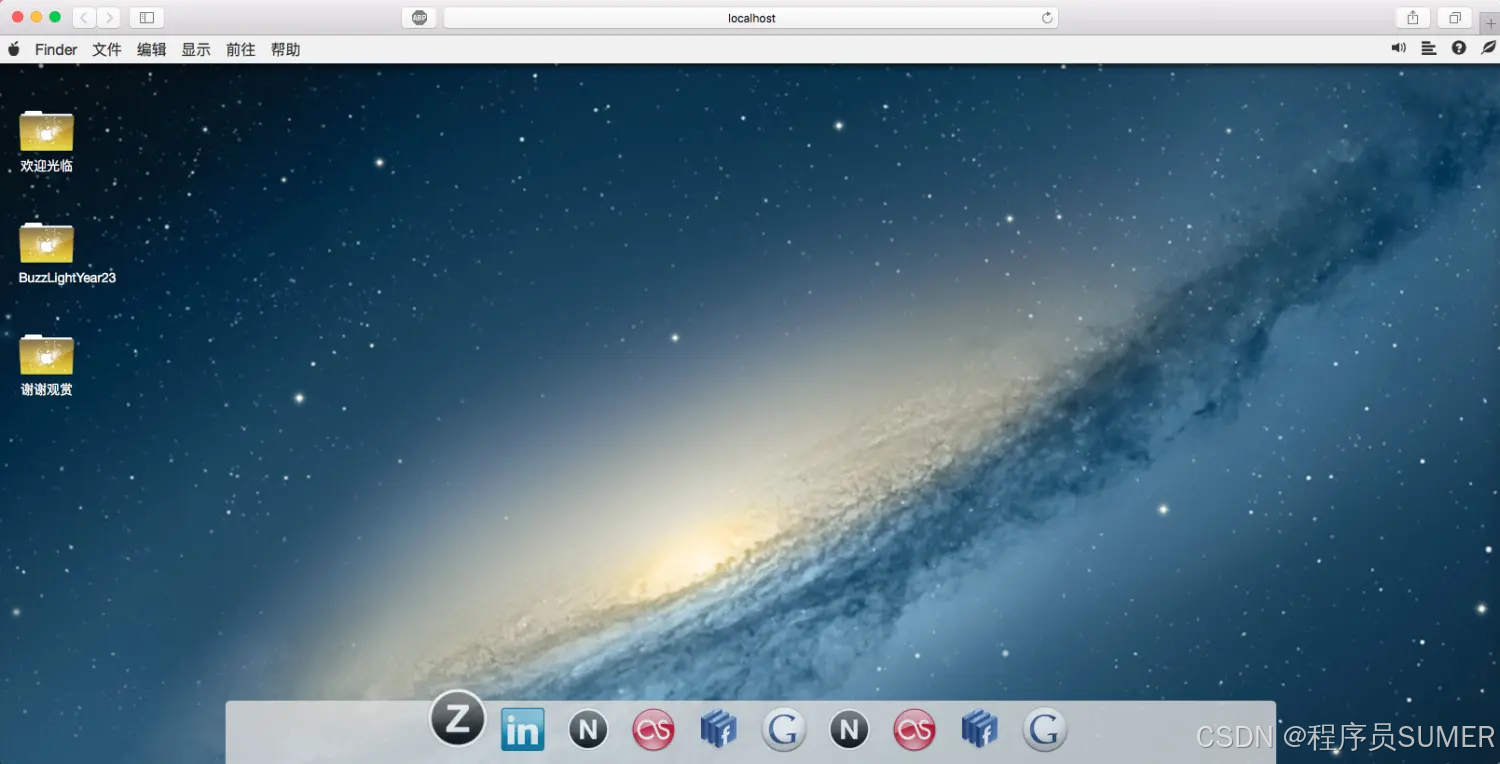
Task: Open the 文件 menu
Action: [107, 49]
